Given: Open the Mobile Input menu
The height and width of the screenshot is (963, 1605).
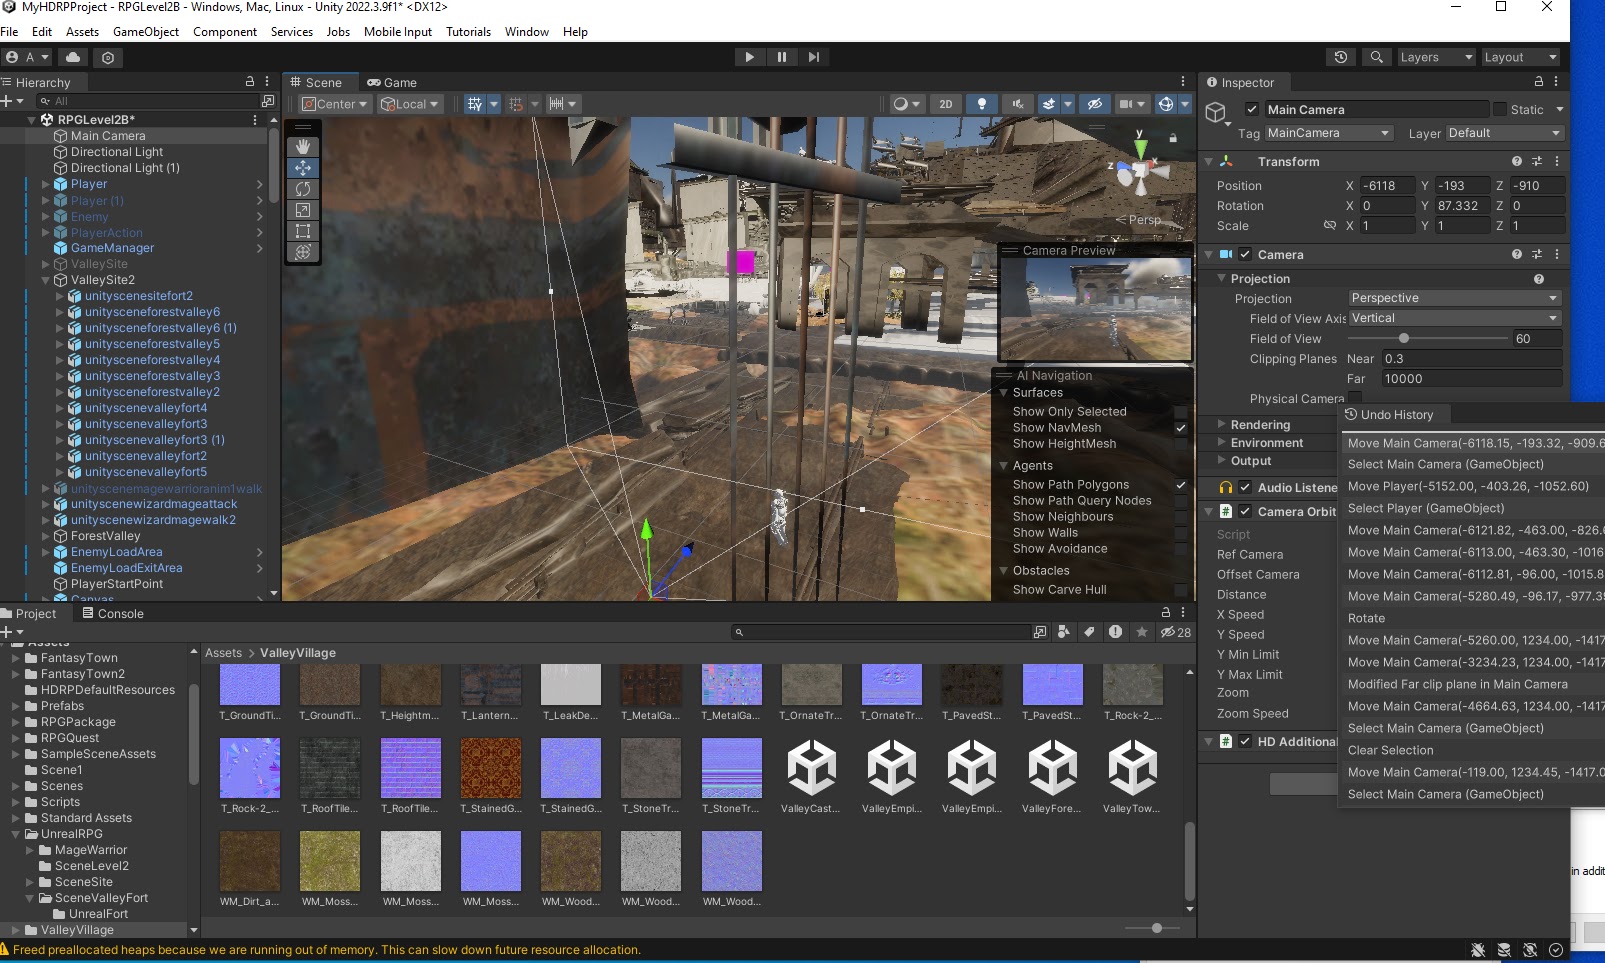Looking at the screenshot, I should pyautogui.click(x=398, y=32).
